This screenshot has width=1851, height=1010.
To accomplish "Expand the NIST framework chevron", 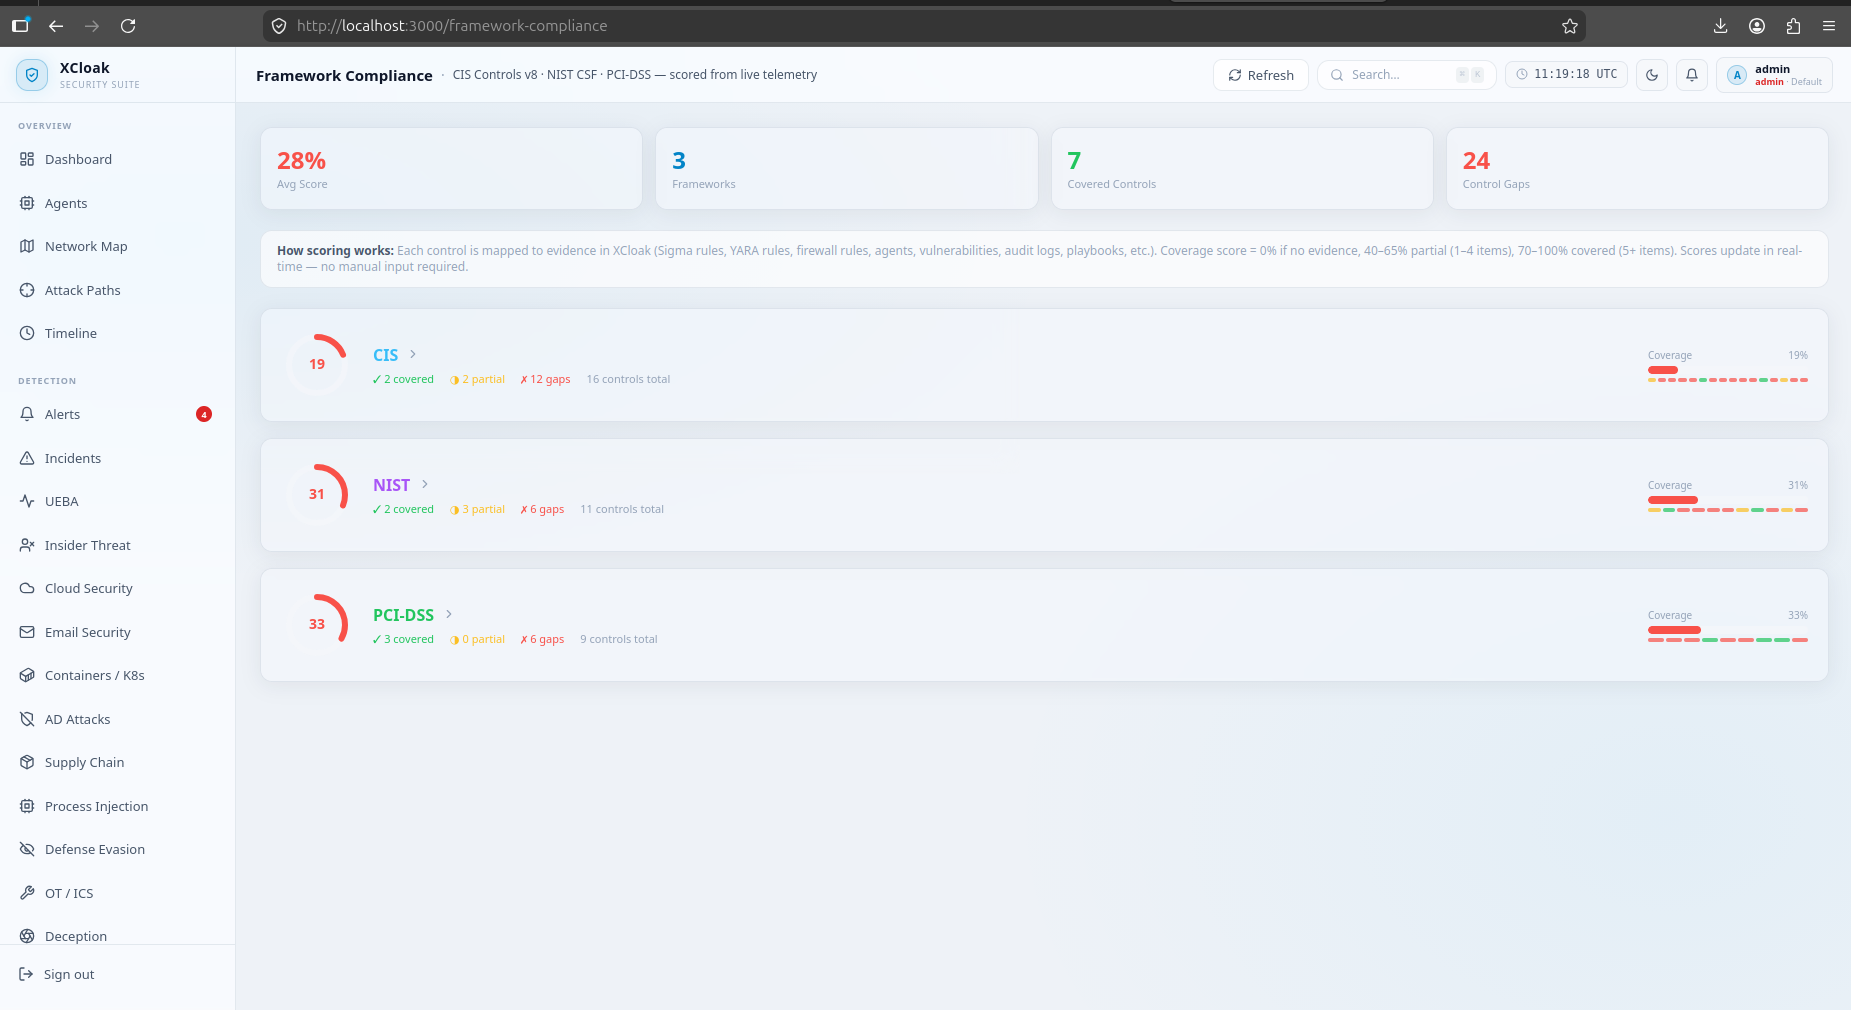I will [425, 484].
